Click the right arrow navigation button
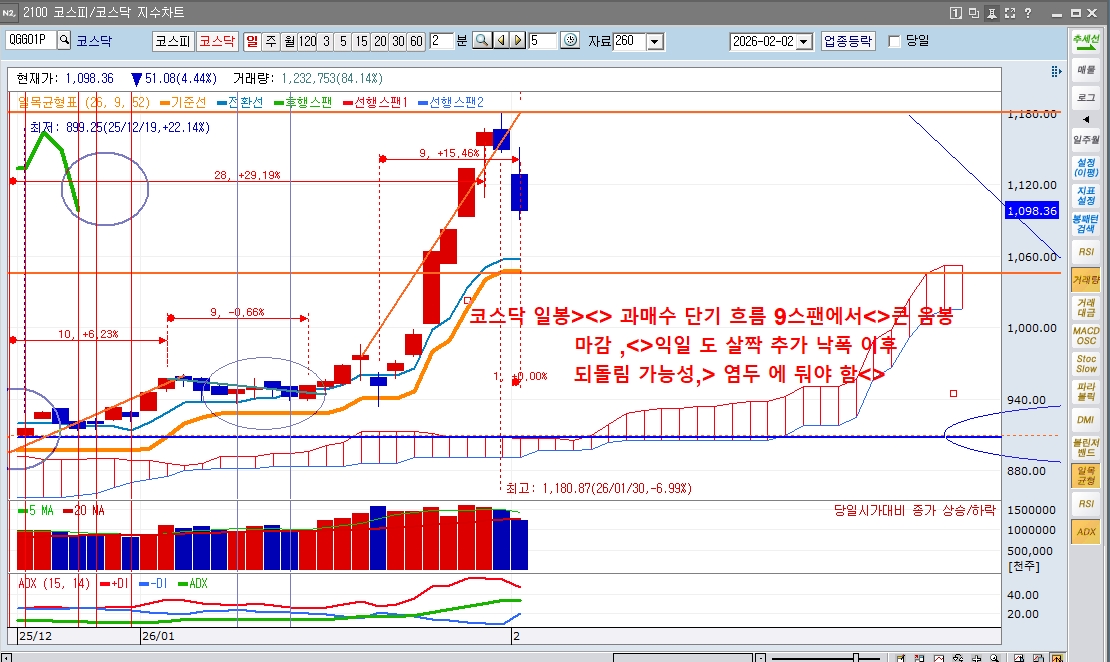The width and height of the screenshot is (1110, 662). coord(517,41)
